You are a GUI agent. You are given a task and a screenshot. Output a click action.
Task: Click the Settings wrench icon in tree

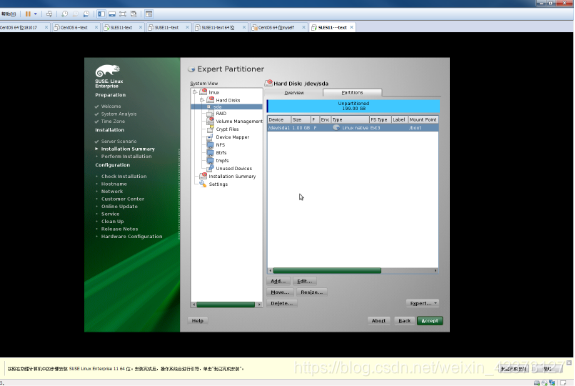pos(203,184)
